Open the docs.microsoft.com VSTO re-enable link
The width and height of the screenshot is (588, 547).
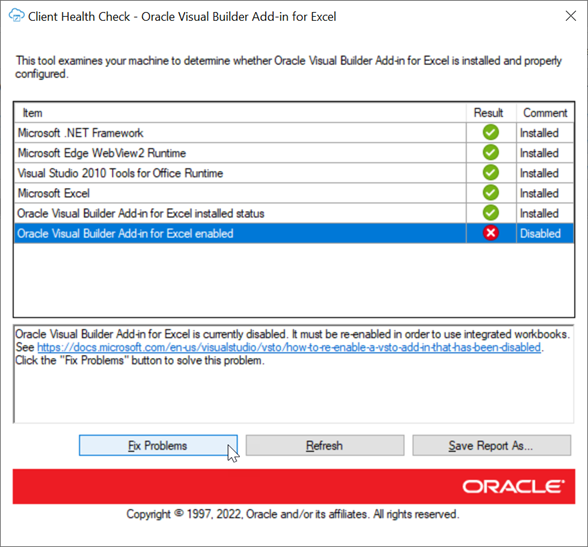pyautogui.click(x=289, y=347)
